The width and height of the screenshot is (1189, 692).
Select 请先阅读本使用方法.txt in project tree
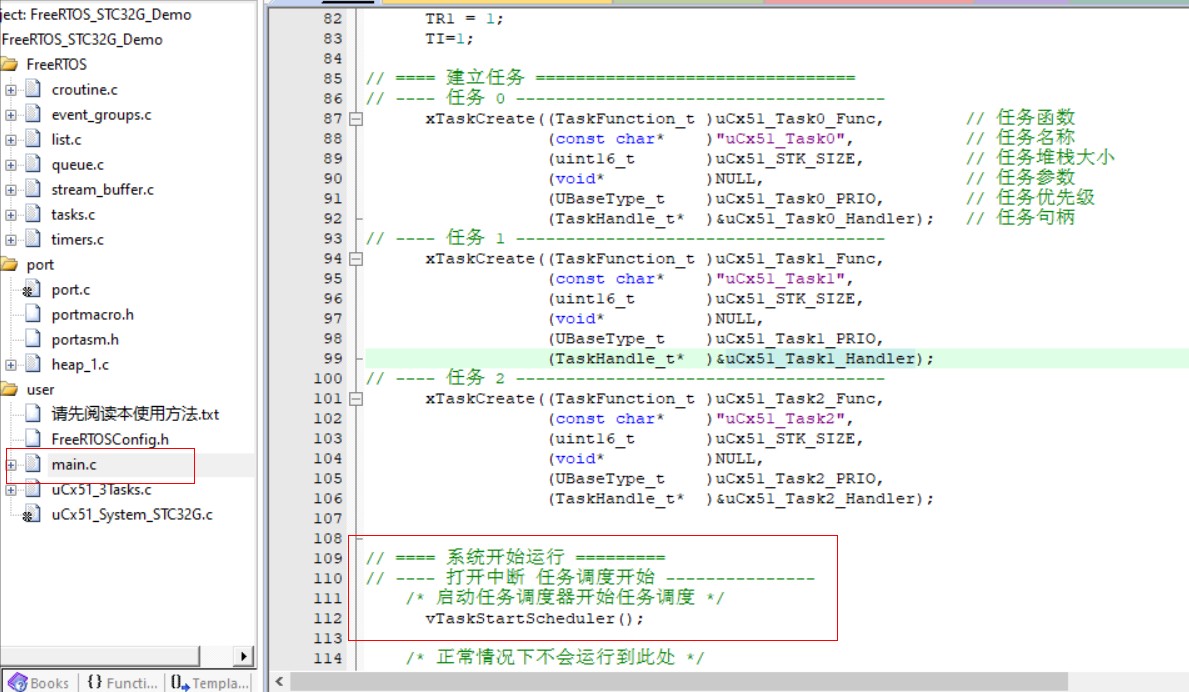135,414
